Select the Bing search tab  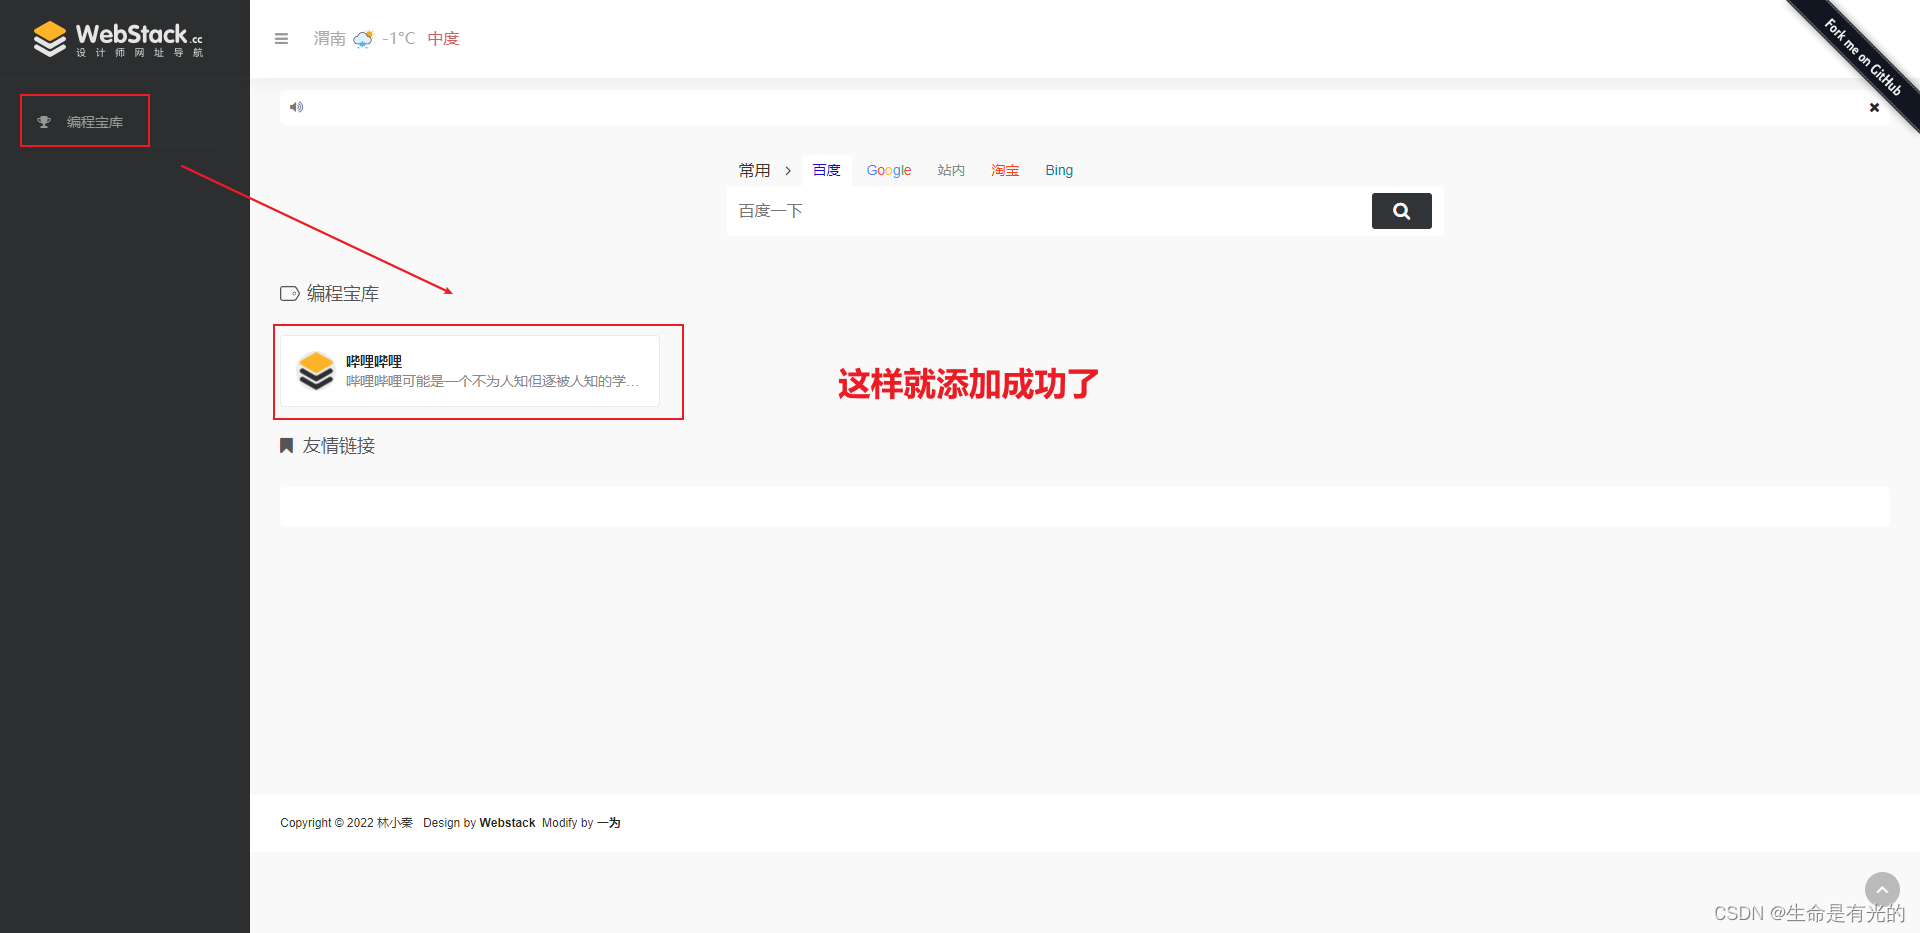coord(1059,171)
